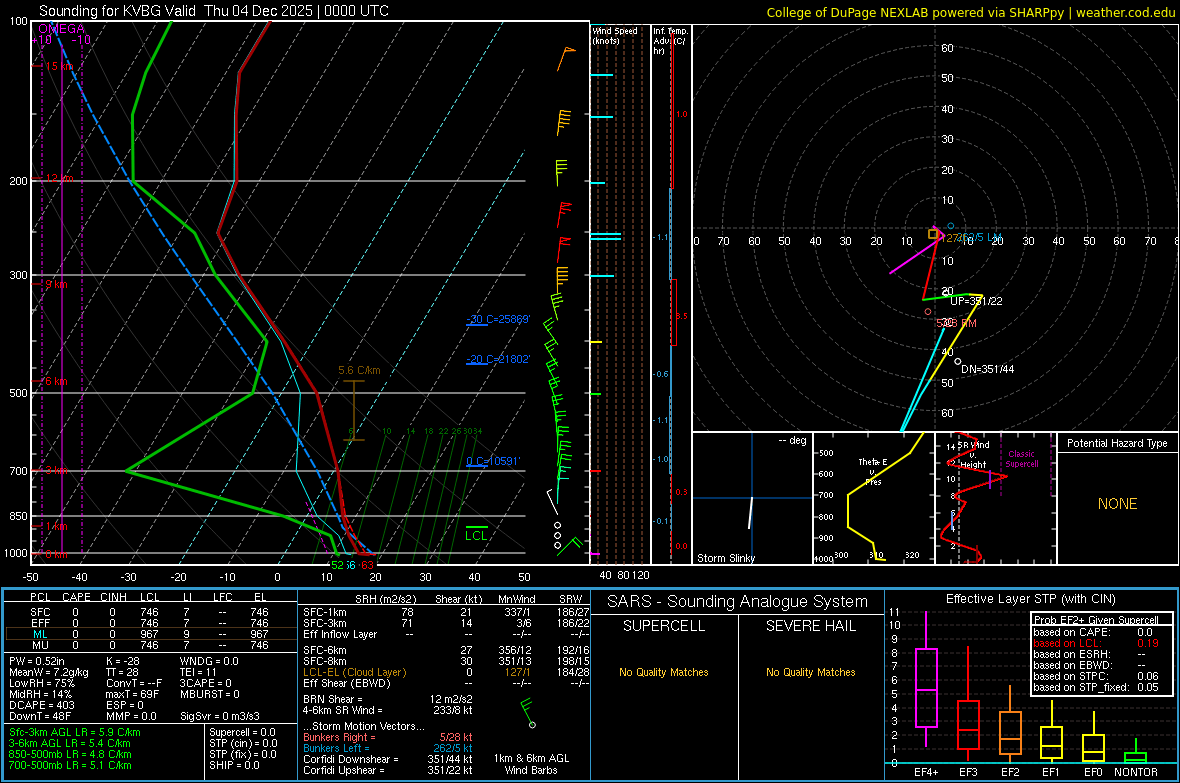This screenshot has width=1180, height=783.
Task: Click the red 'based on LCL:' row
Action: click(1096, 643)
